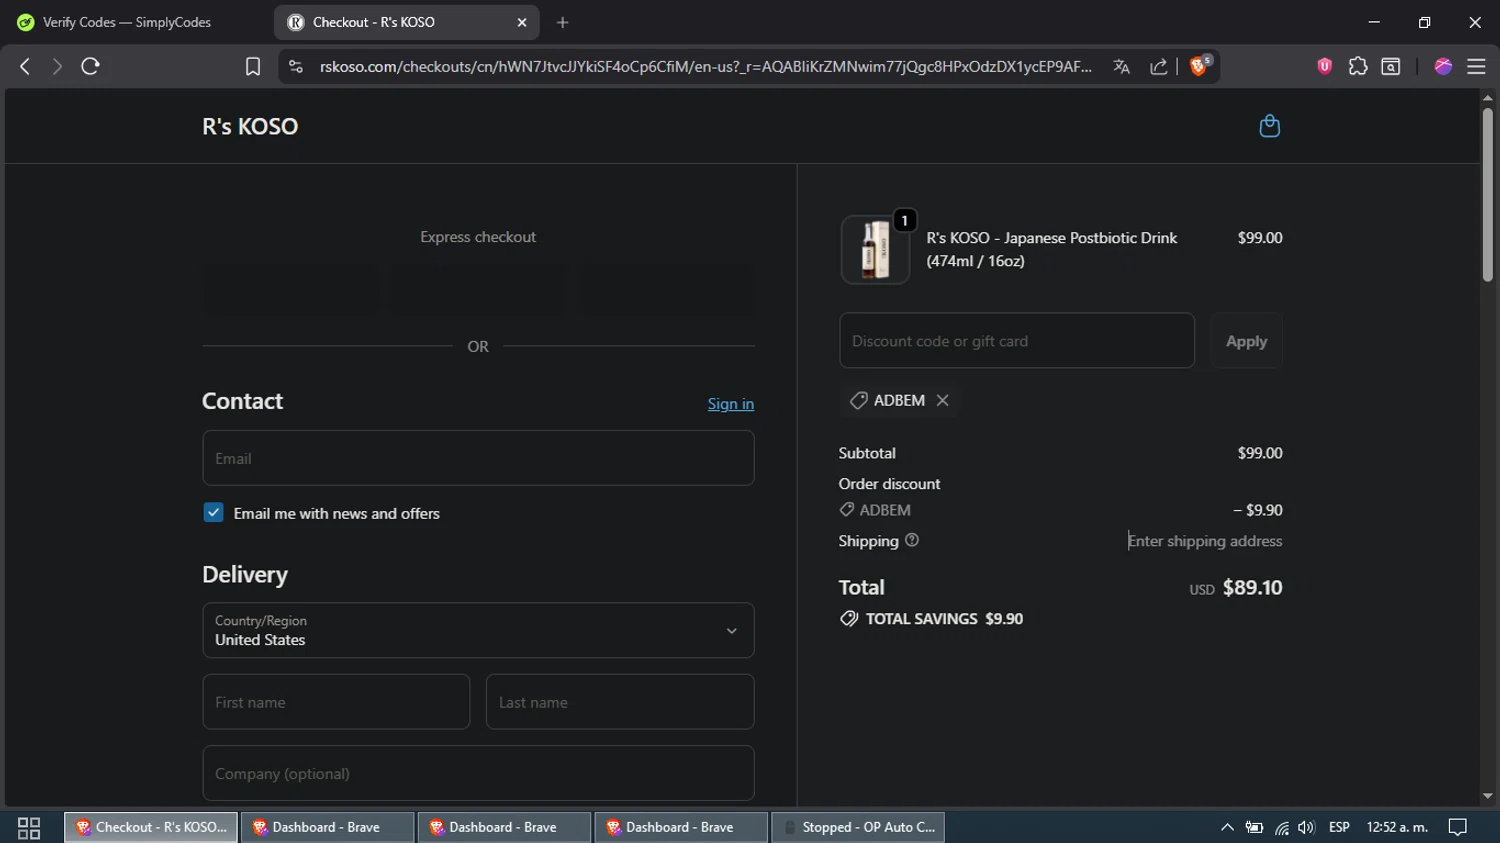Reload the checkout page
Screen dimensions: 1500x843
coord(90,66)
